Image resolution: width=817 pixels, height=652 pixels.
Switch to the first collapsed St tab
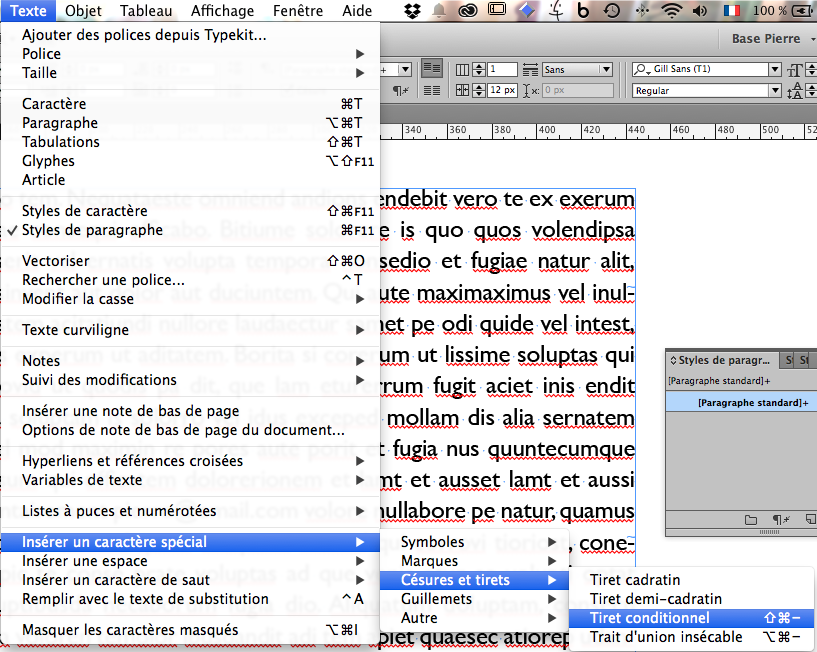(789, 360)
